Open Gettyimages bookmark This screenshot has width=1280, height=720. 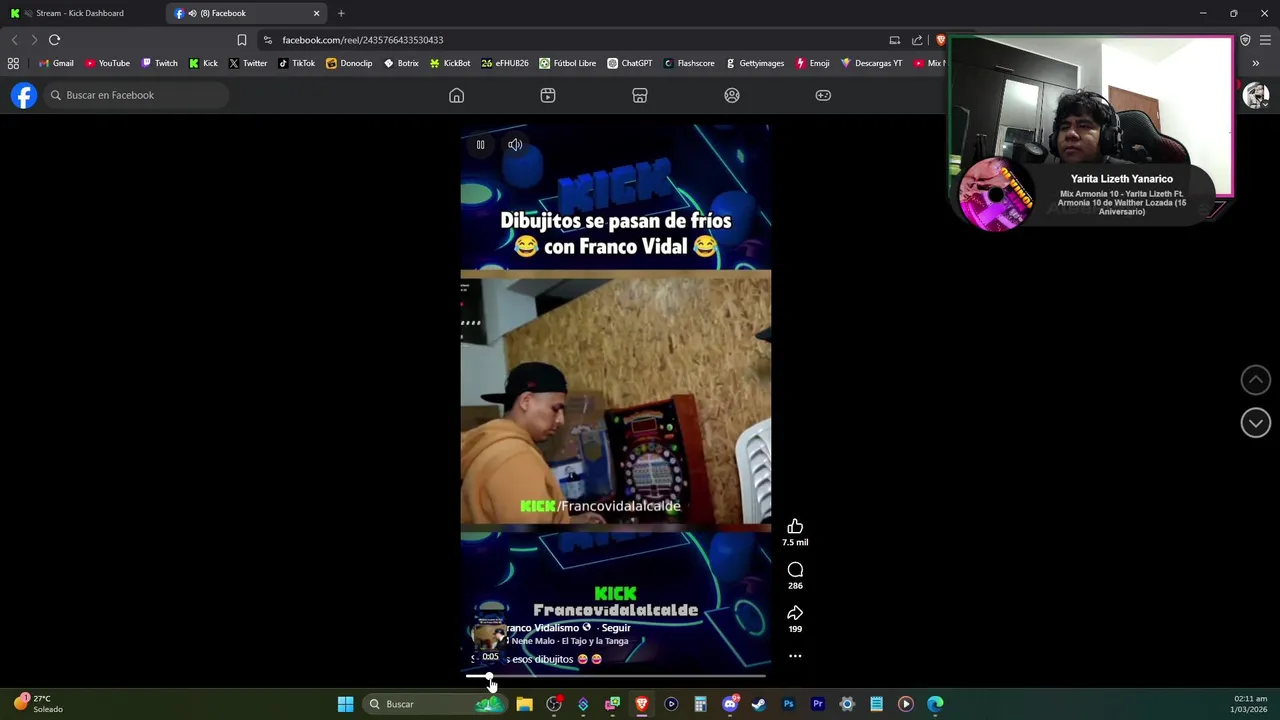pos(755,63)
